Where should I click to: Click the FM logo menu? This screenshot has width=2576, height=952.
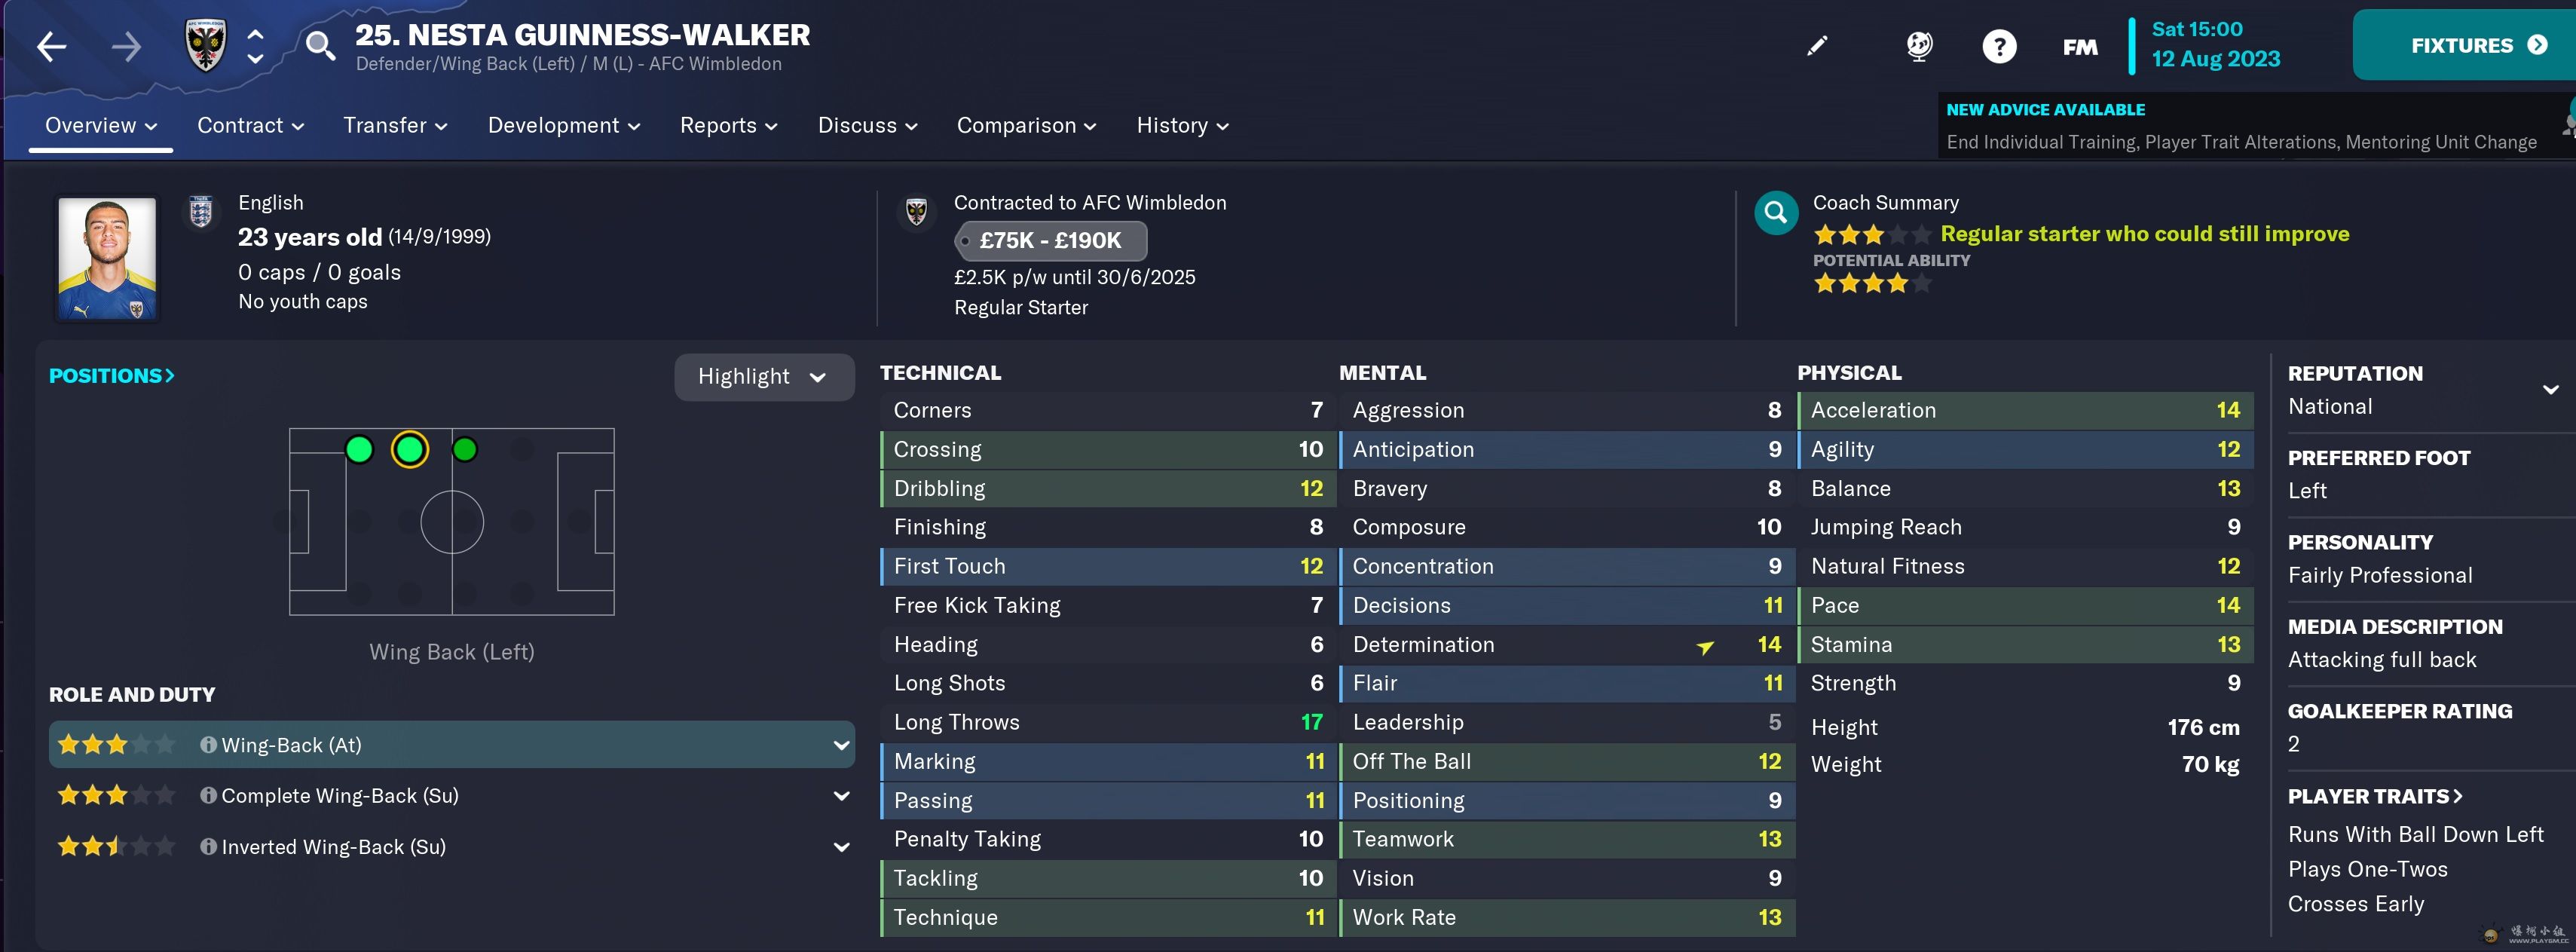point(2080,47)
